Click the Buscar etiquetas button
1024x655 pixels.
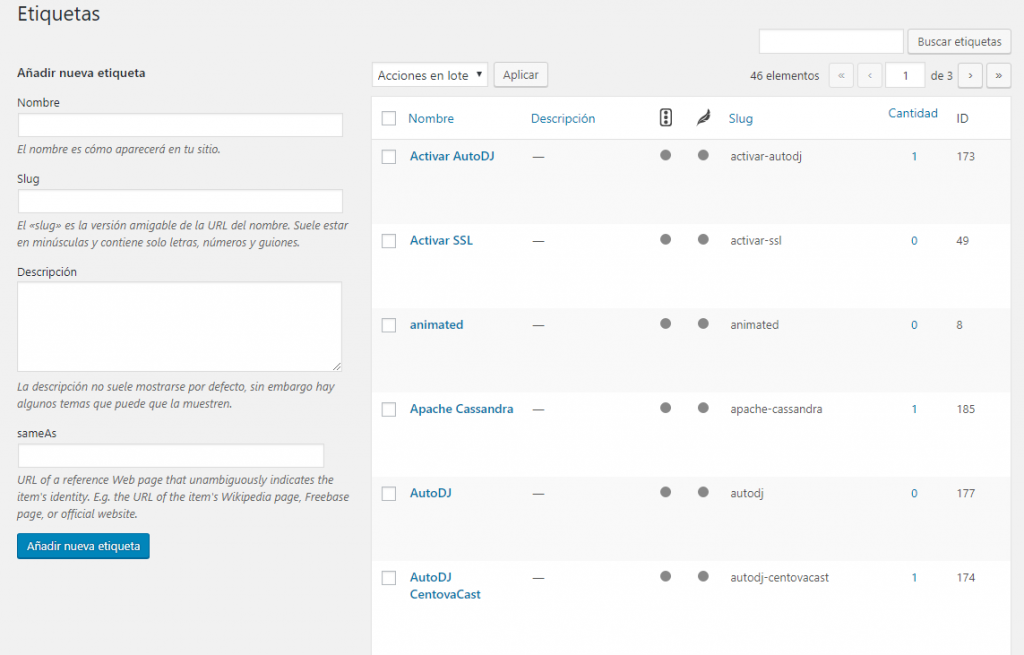coord(958,41)
